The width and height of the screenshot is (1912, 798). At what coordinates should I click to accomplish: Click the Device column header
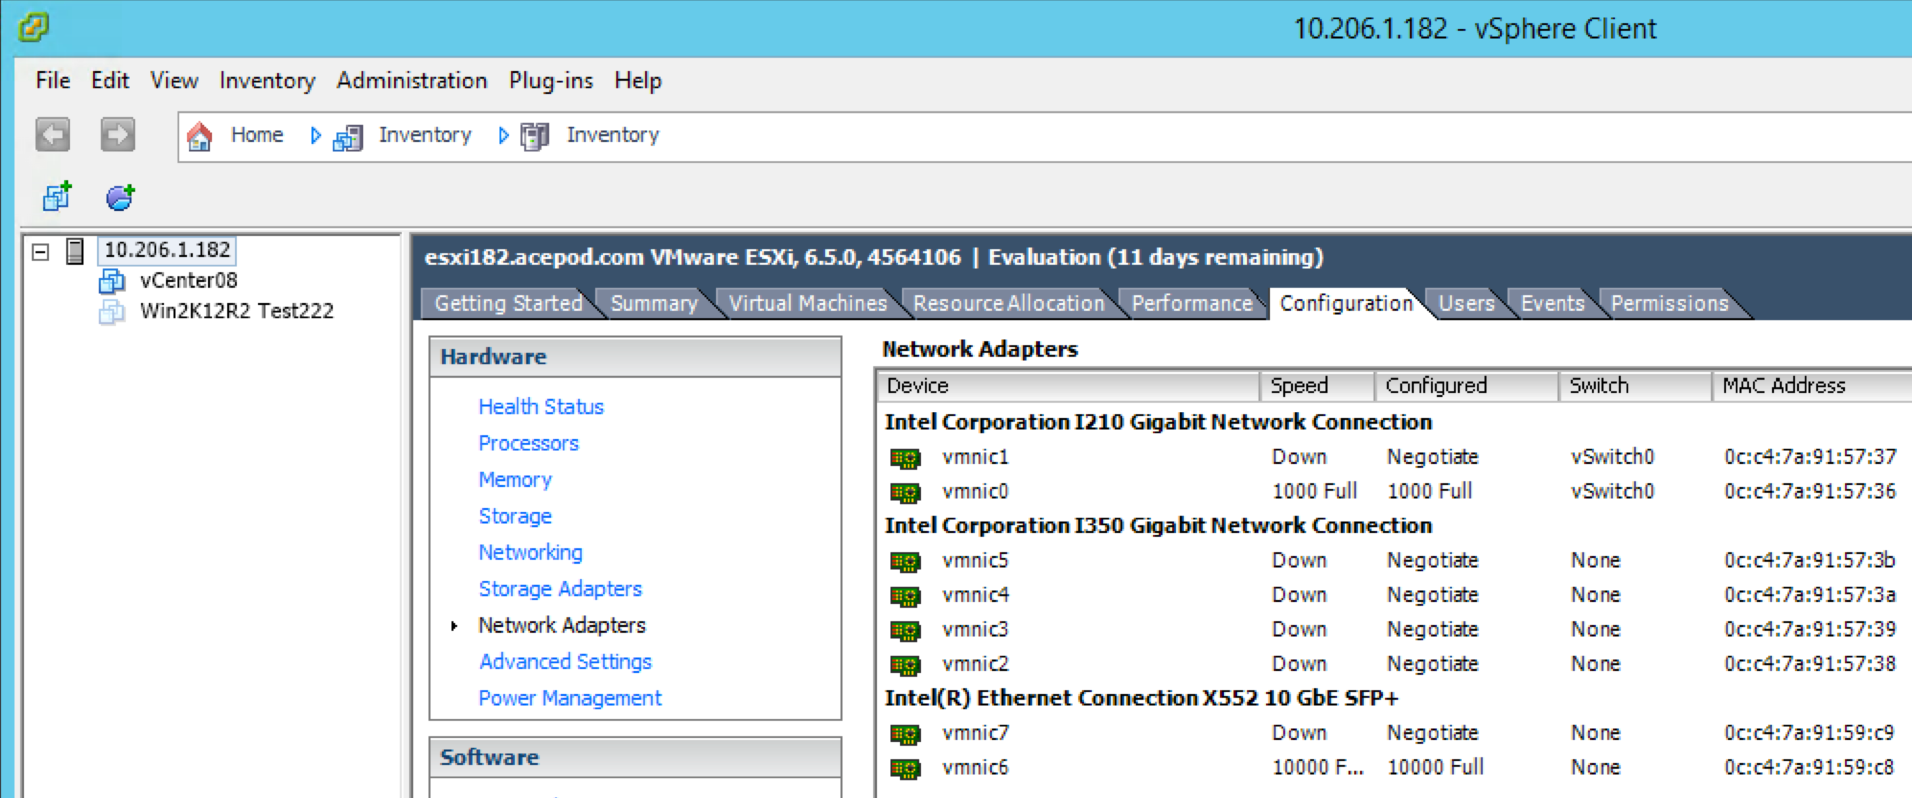[1067, 386]
